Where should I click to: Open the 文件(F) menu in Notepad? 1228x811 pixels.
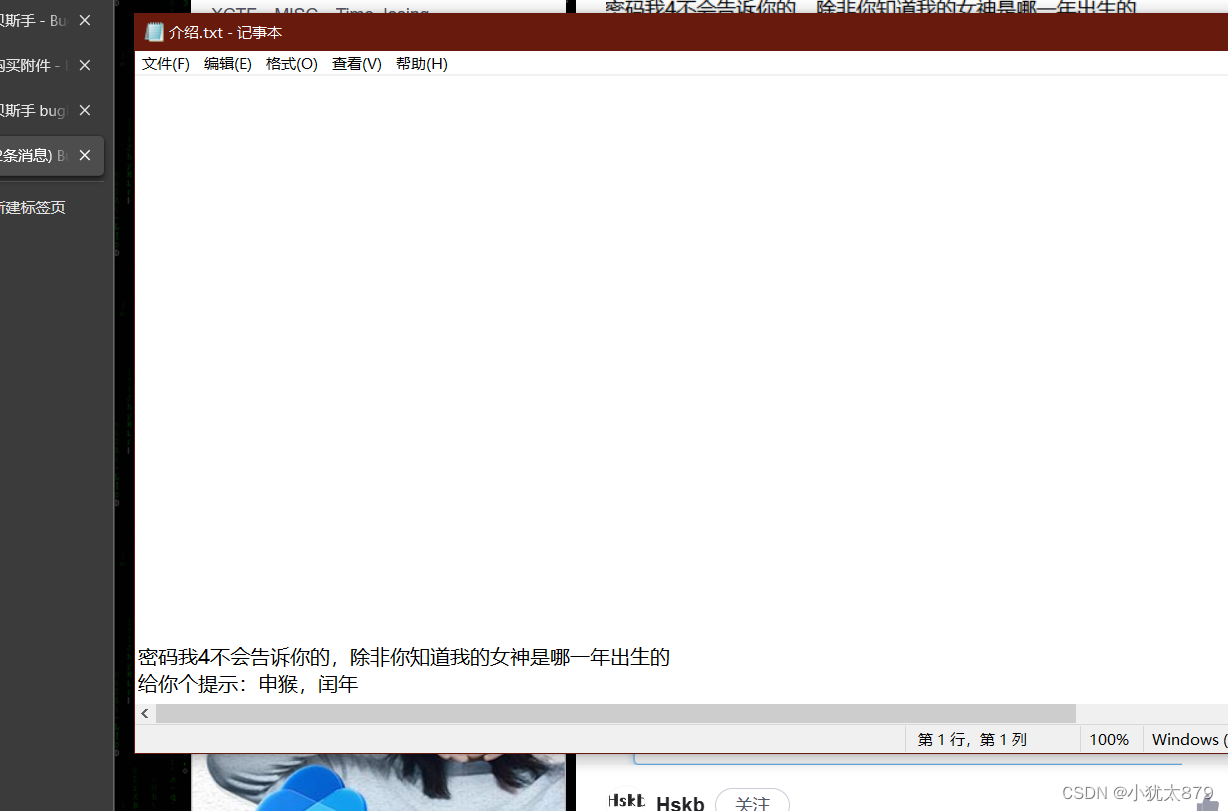click(166, 64)
